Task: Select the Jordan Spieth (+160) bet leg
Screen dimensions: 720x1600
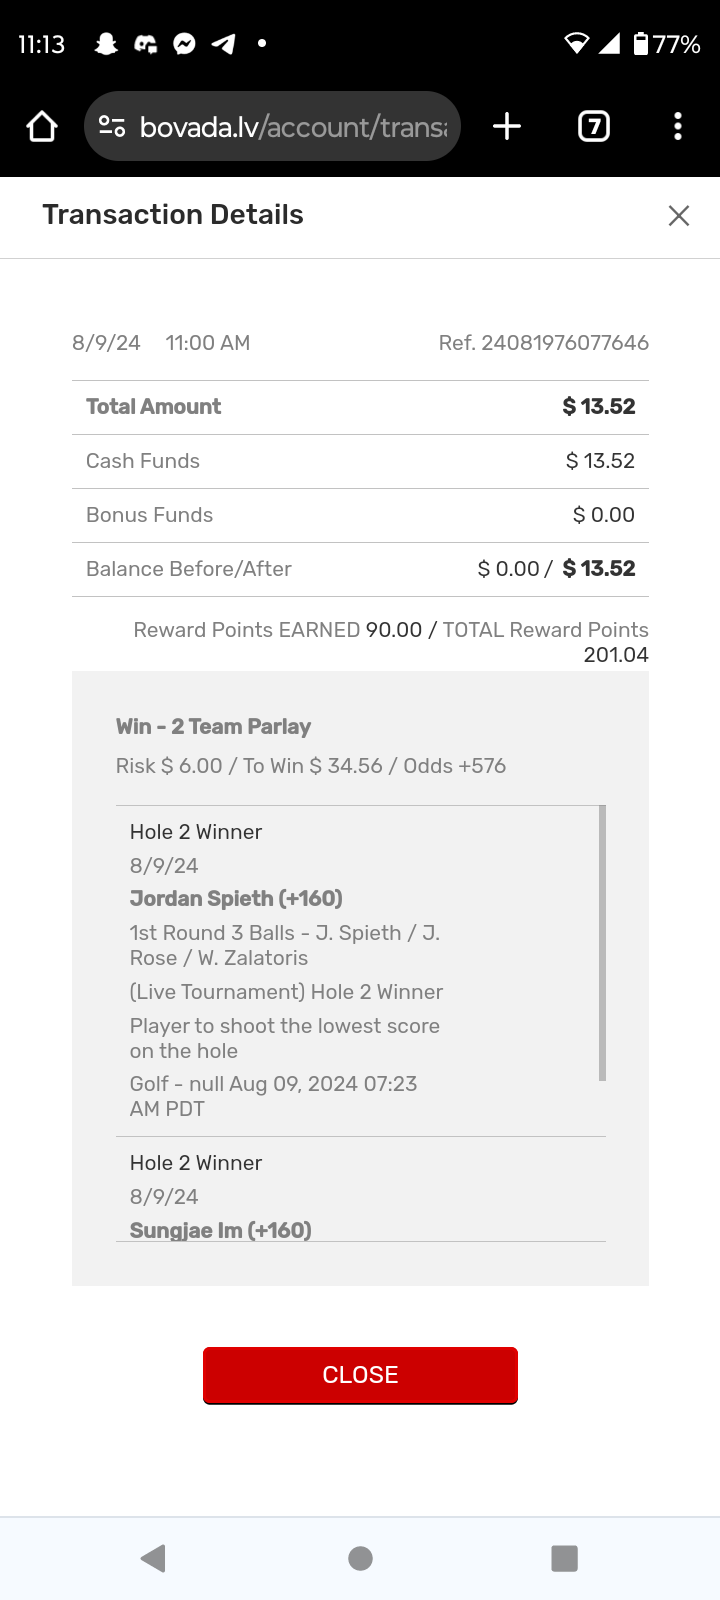Action: click(236, 898)
